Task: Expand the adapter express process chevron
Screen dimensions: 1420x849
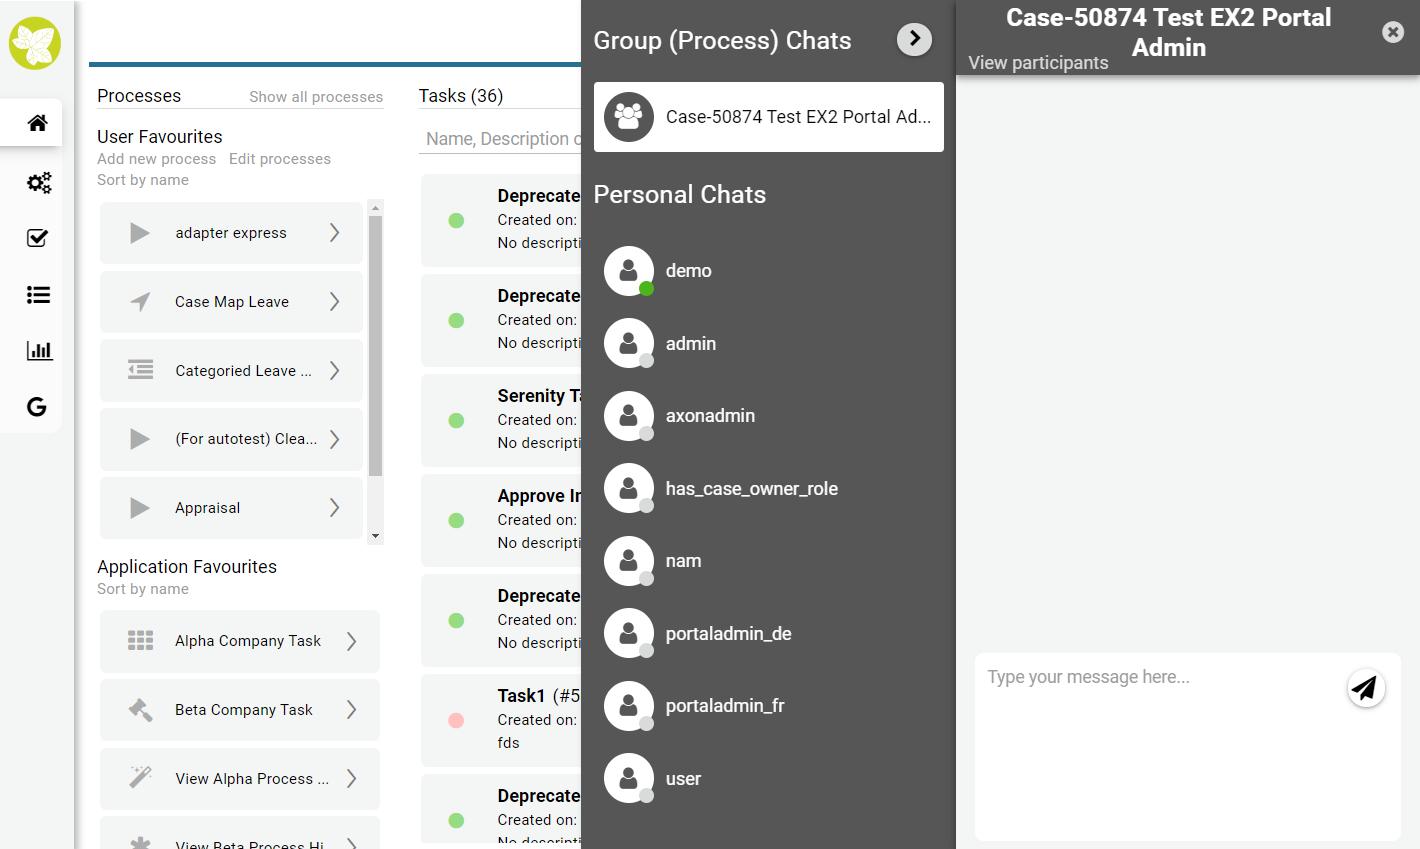Action: pyautogui.click(x=335, y=233)
